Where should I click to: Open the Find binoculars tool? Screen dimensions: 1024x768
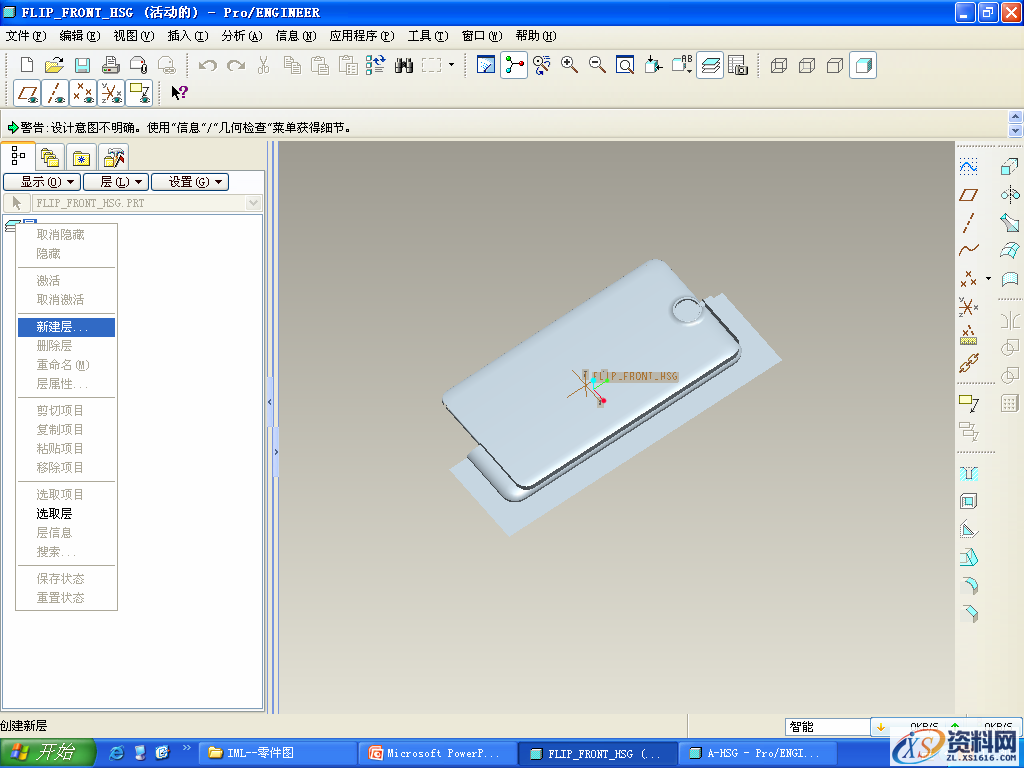404,65
